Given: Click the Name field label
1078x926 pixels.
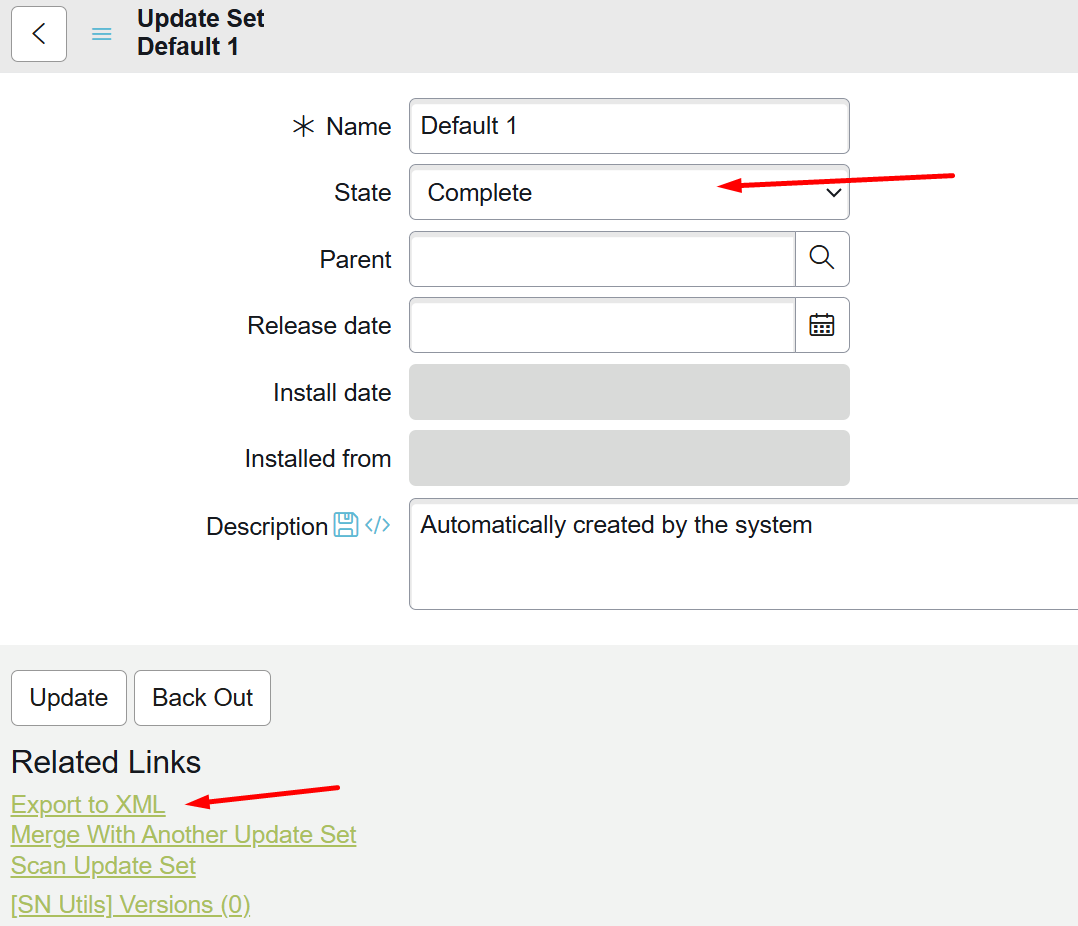Looking at the screenshot, I should 358,127.
